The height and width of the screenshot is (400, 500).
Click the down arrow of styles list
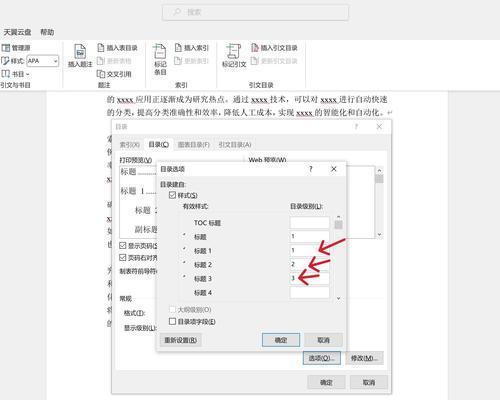click(x=338, y=298)
